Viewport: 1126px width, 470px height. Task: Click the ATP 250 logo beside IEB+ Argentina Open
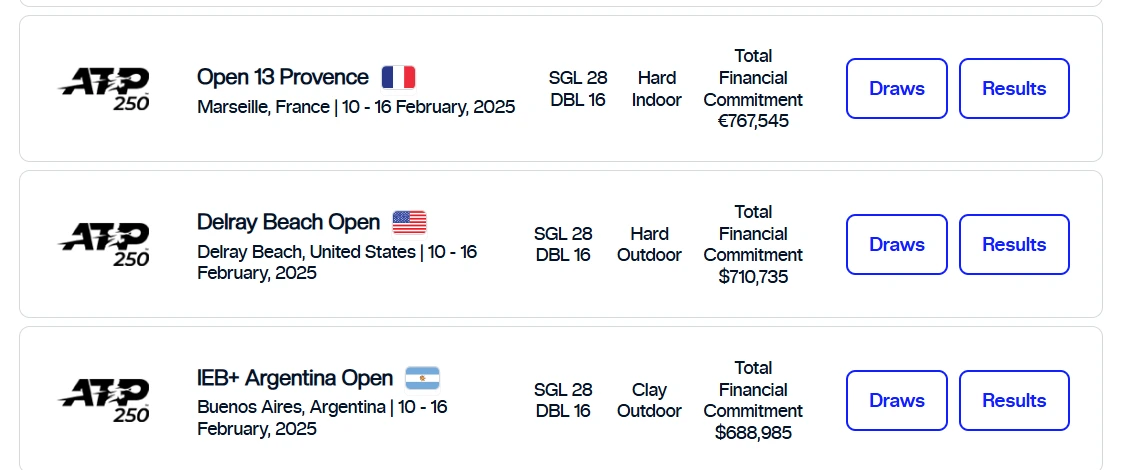(104, 400)
